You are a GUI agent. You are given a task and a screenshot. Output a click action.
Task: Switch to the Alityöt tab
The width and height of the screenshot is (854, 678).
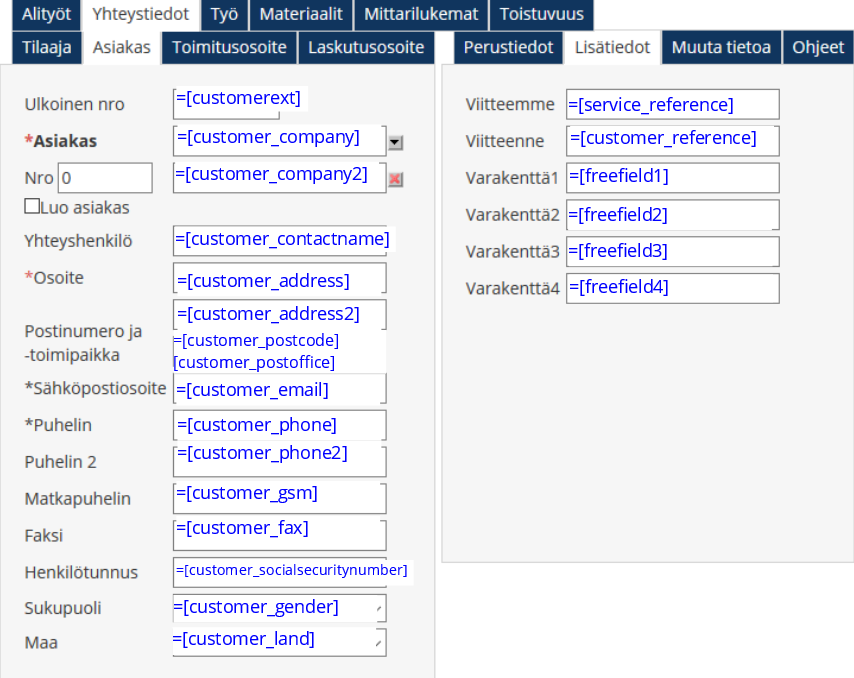[46, 14]
